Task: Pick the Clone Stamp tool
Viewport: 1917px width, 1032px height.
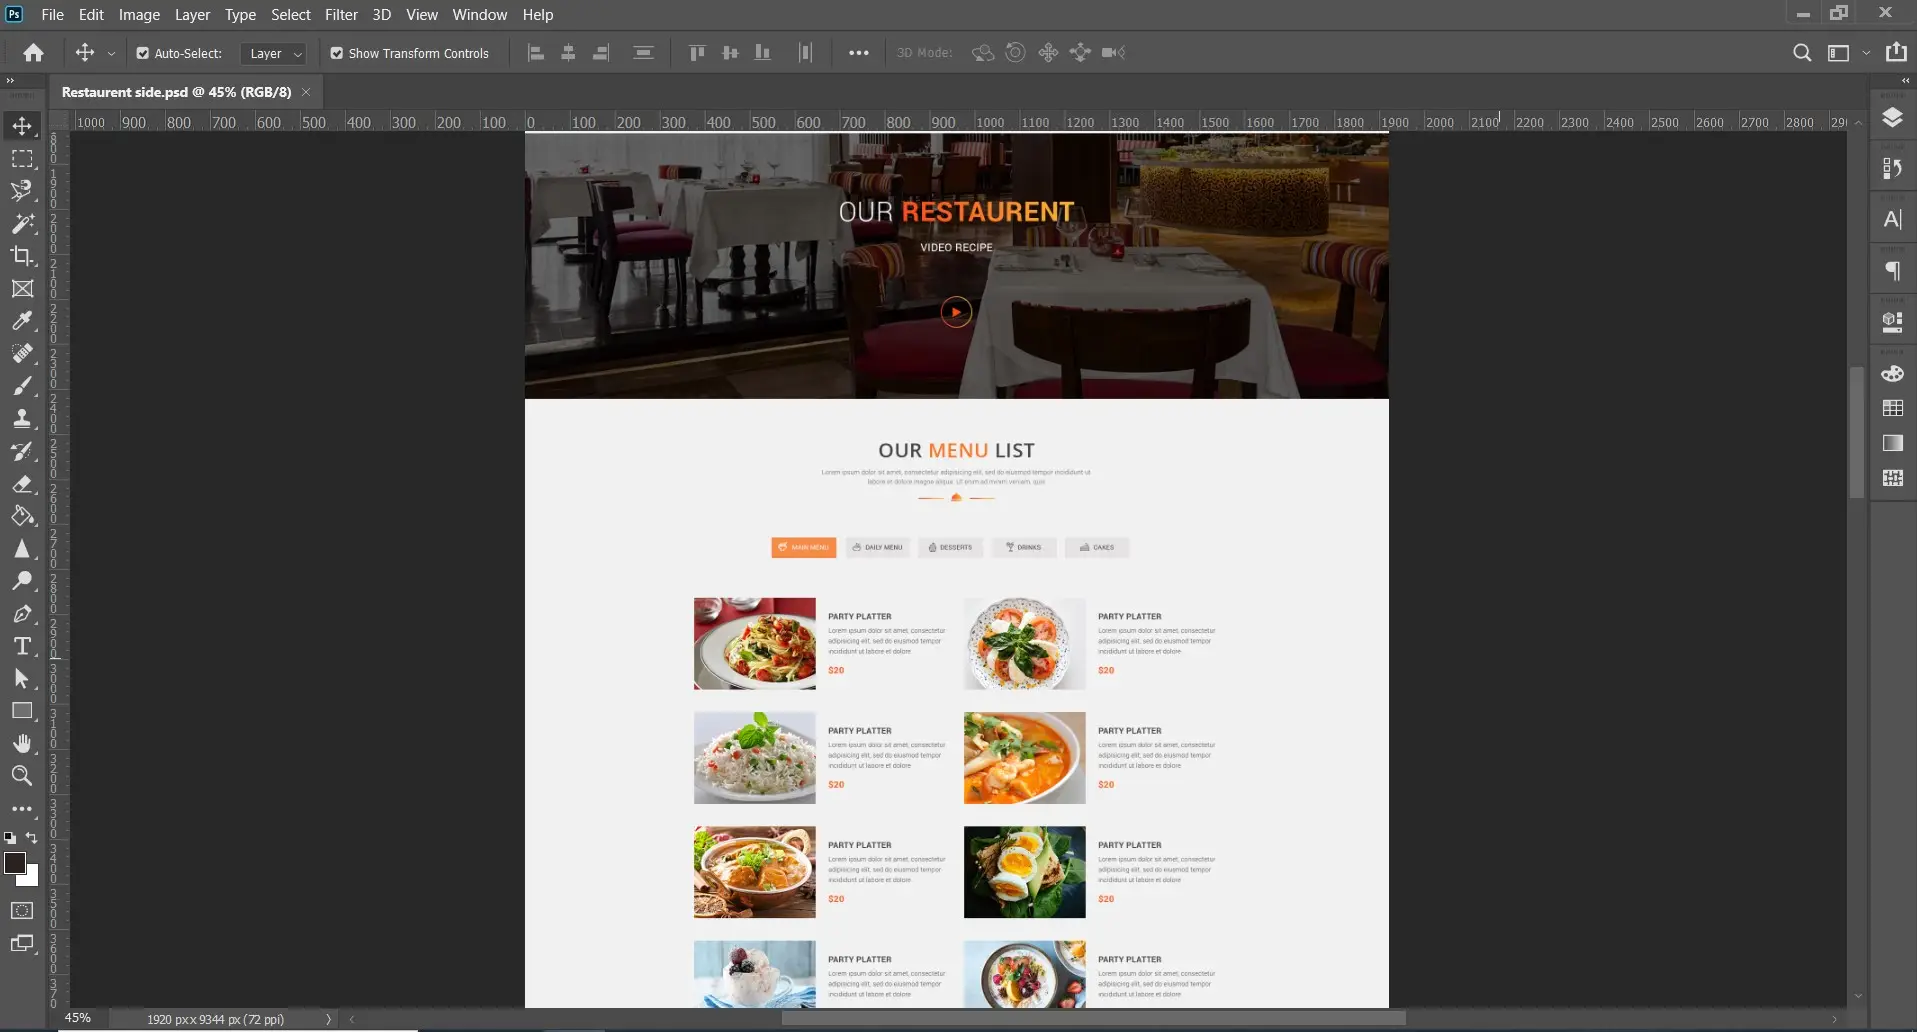Action: [22, 418]
